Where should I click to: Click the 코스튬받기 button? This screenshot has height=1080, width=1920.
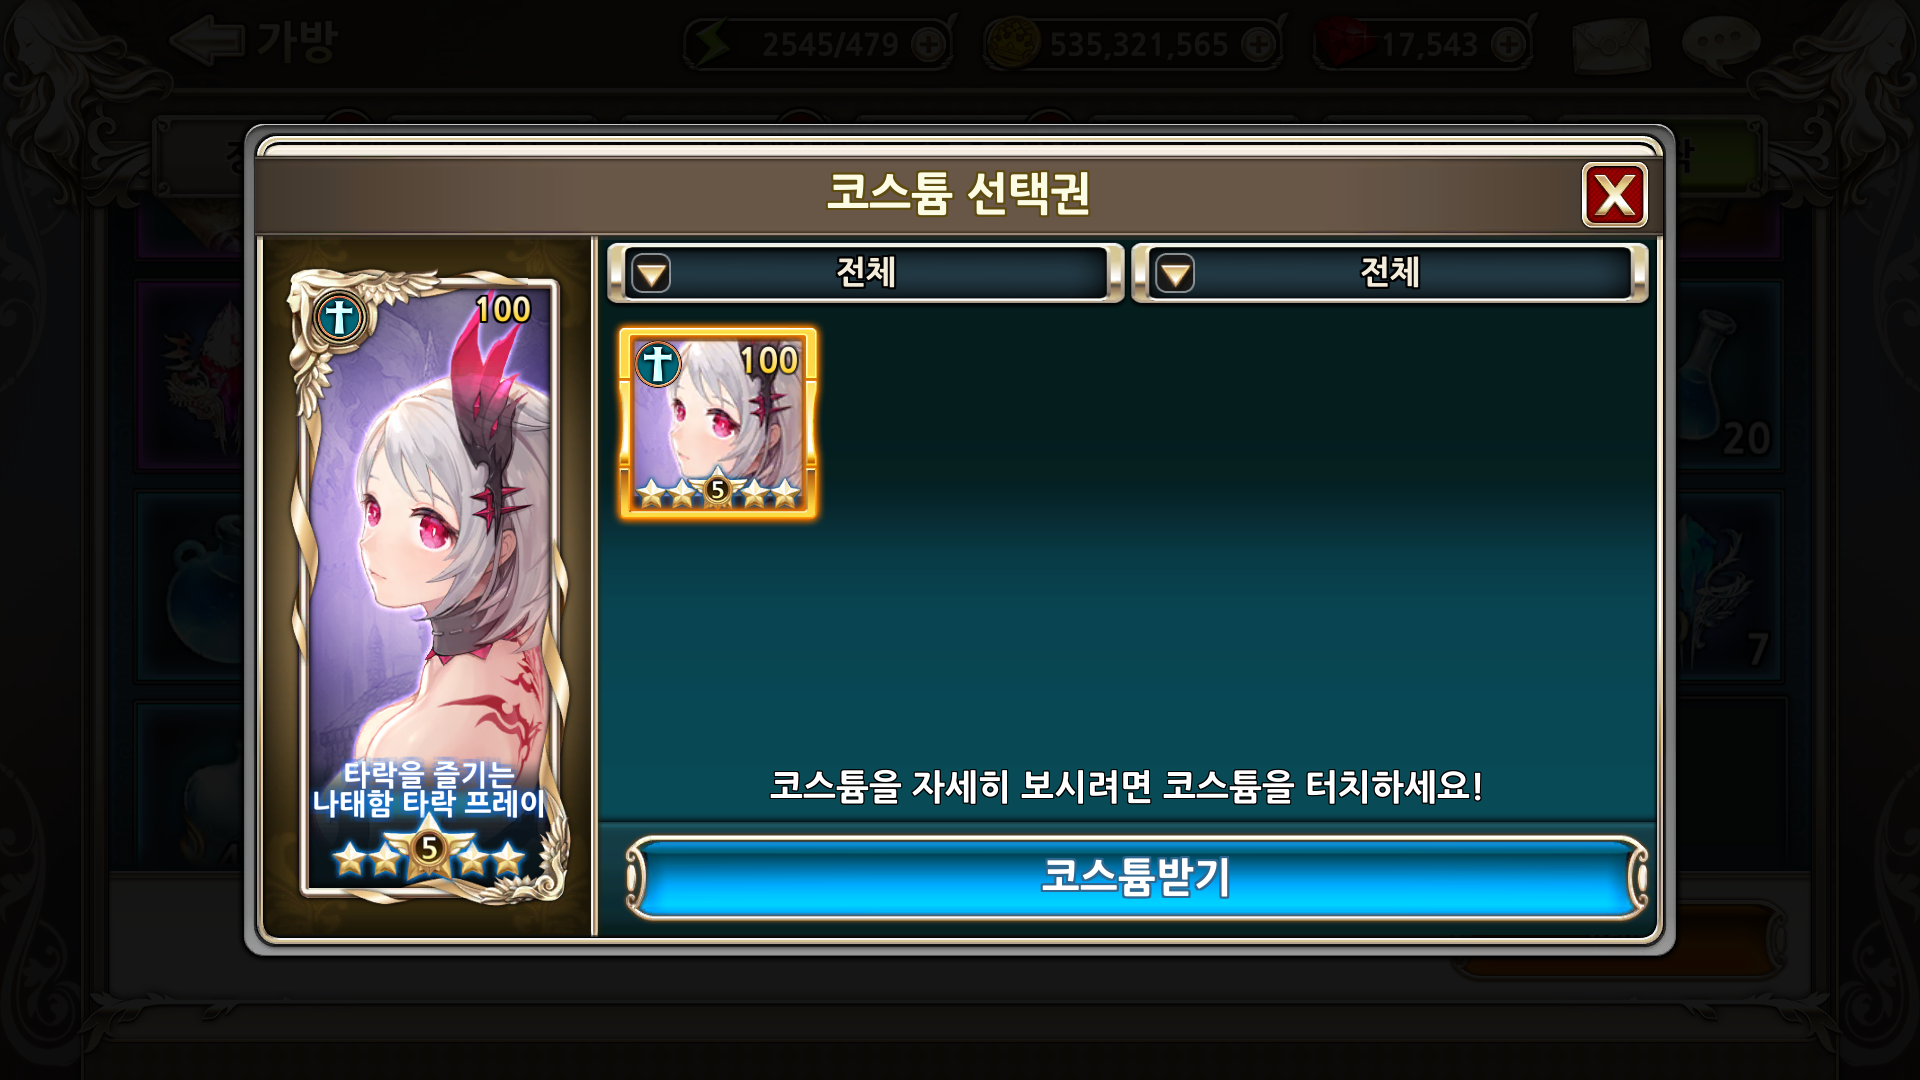[1136, 878]
